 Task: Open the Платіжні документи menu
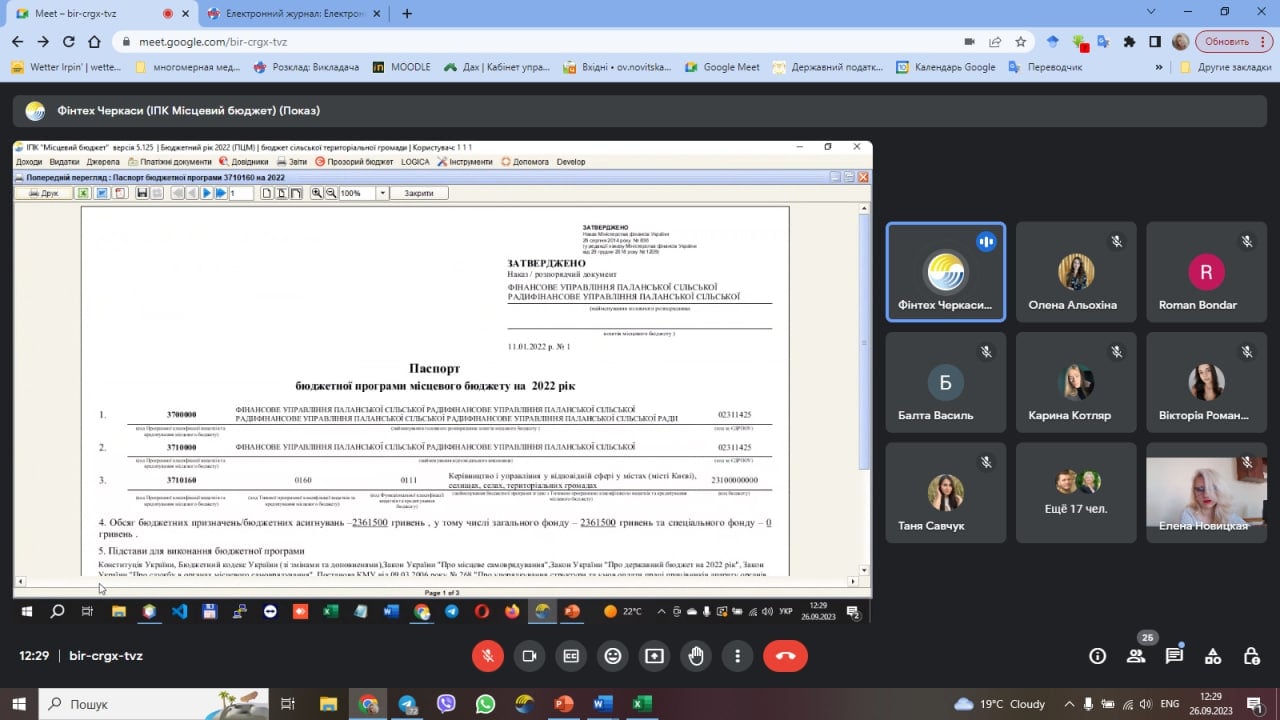click(x=169, y=162)
